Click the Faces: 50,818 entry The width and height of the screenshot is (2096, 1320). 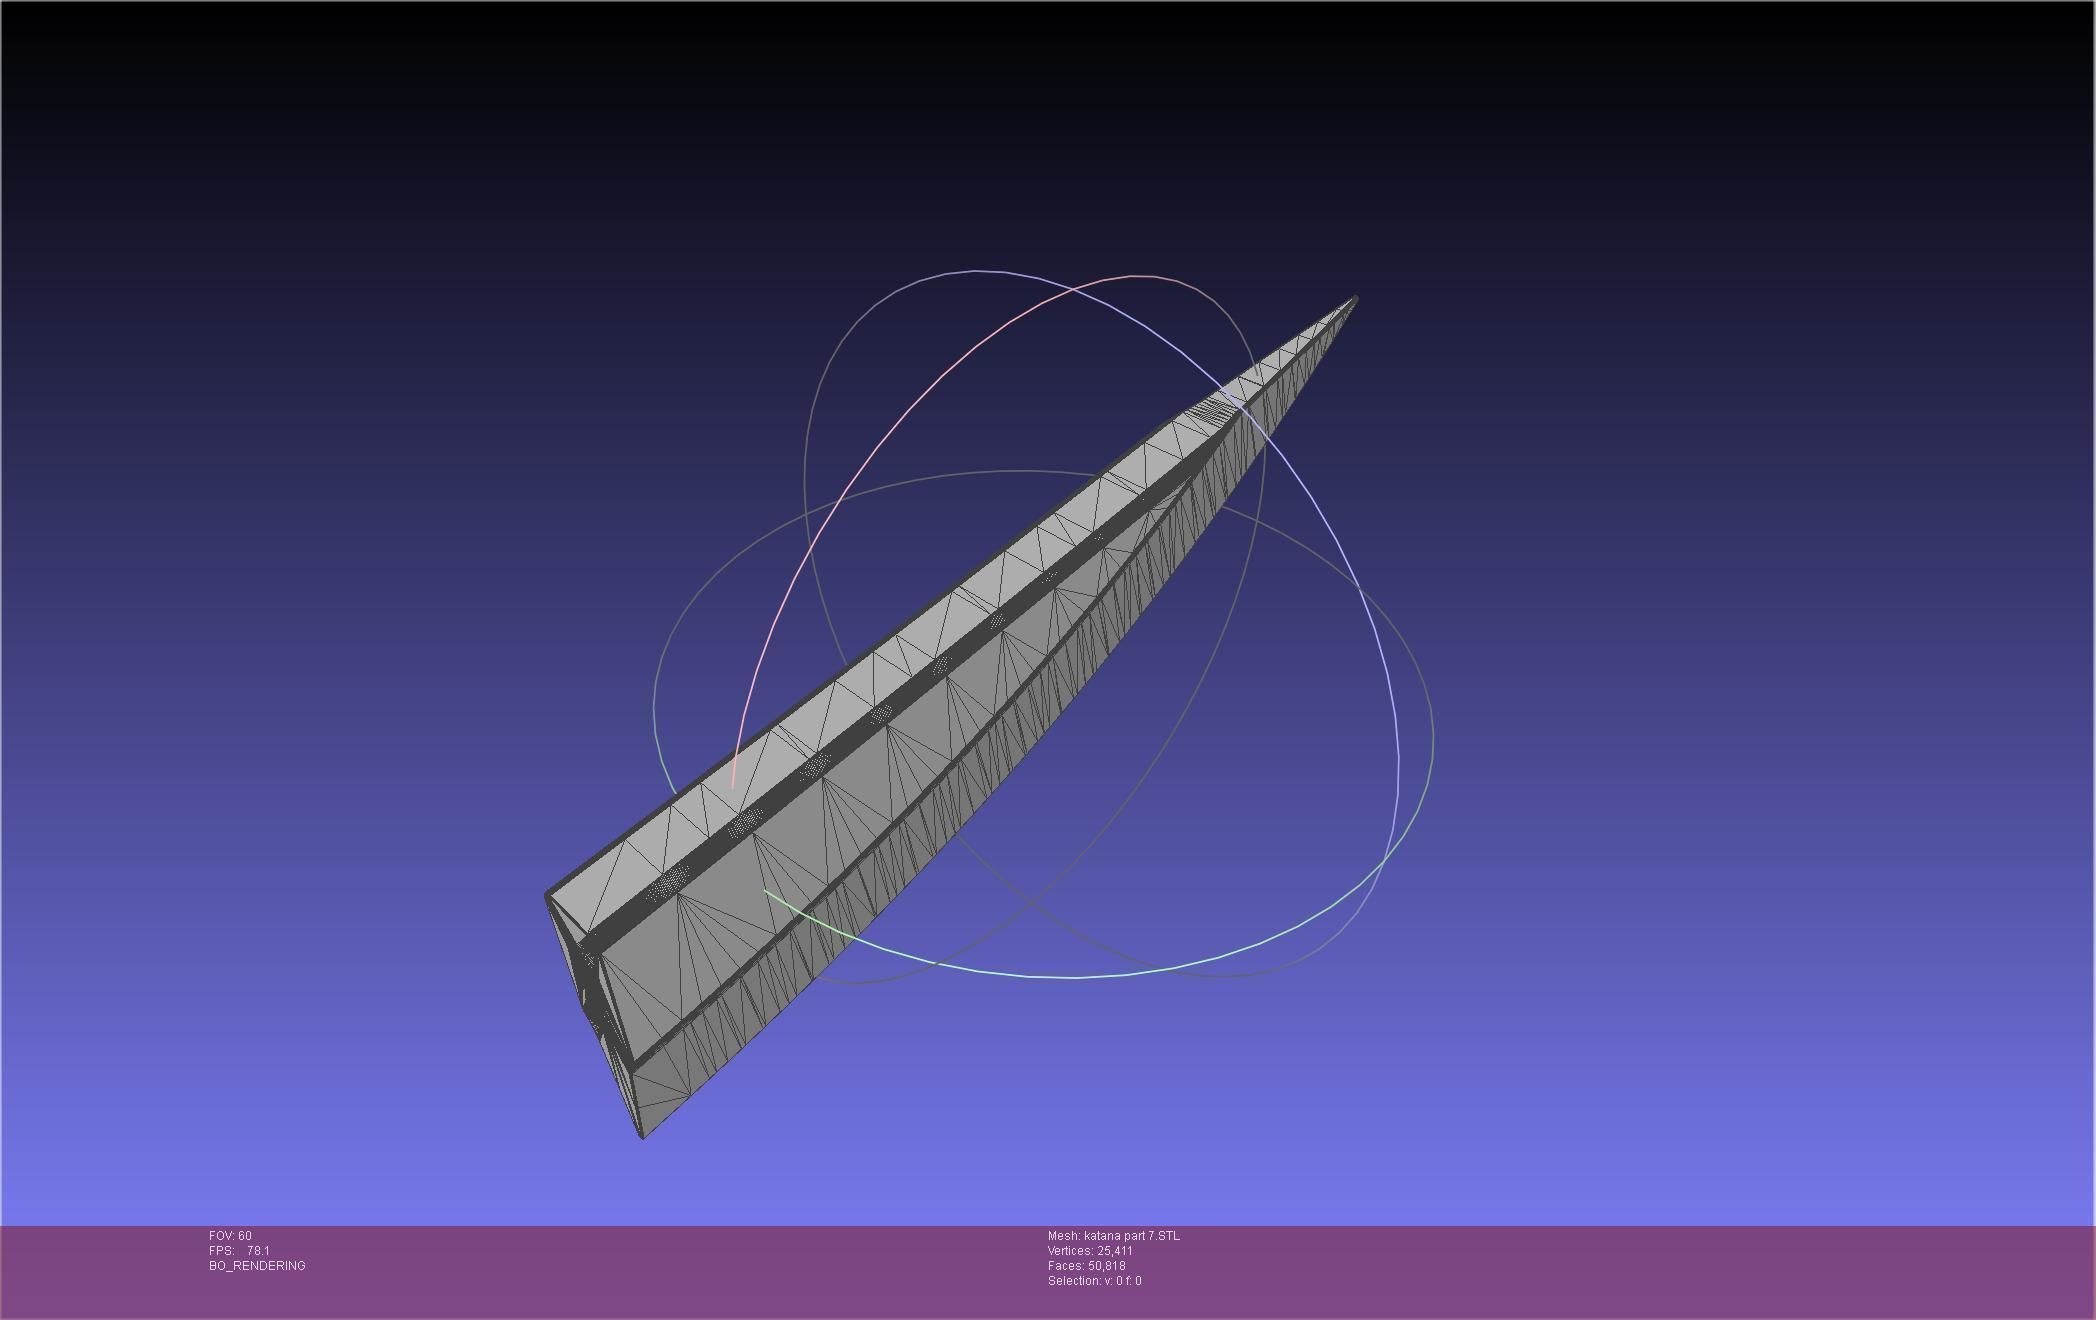tap(1086, 1266)
